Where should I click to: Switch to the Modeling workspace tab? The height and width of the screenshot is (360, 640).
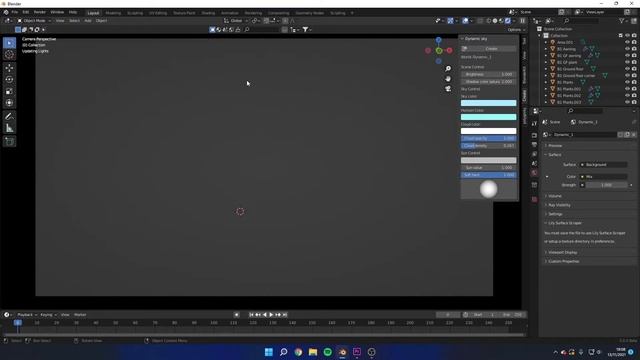tap(113, 13)
